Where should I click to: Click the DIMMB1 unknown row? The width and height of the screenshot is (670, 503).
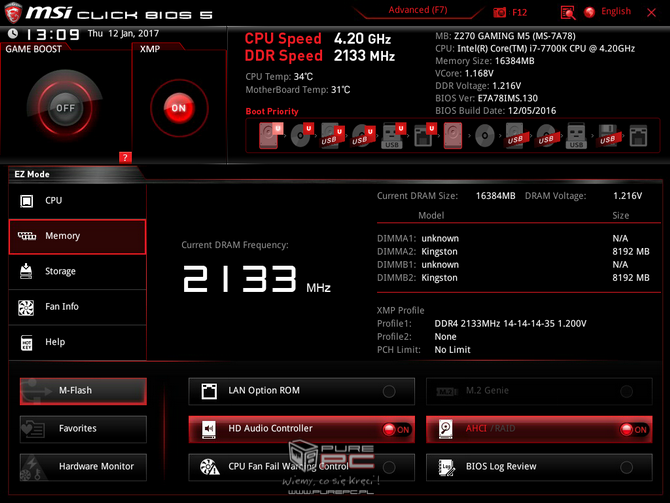click(x=513, y=265)
